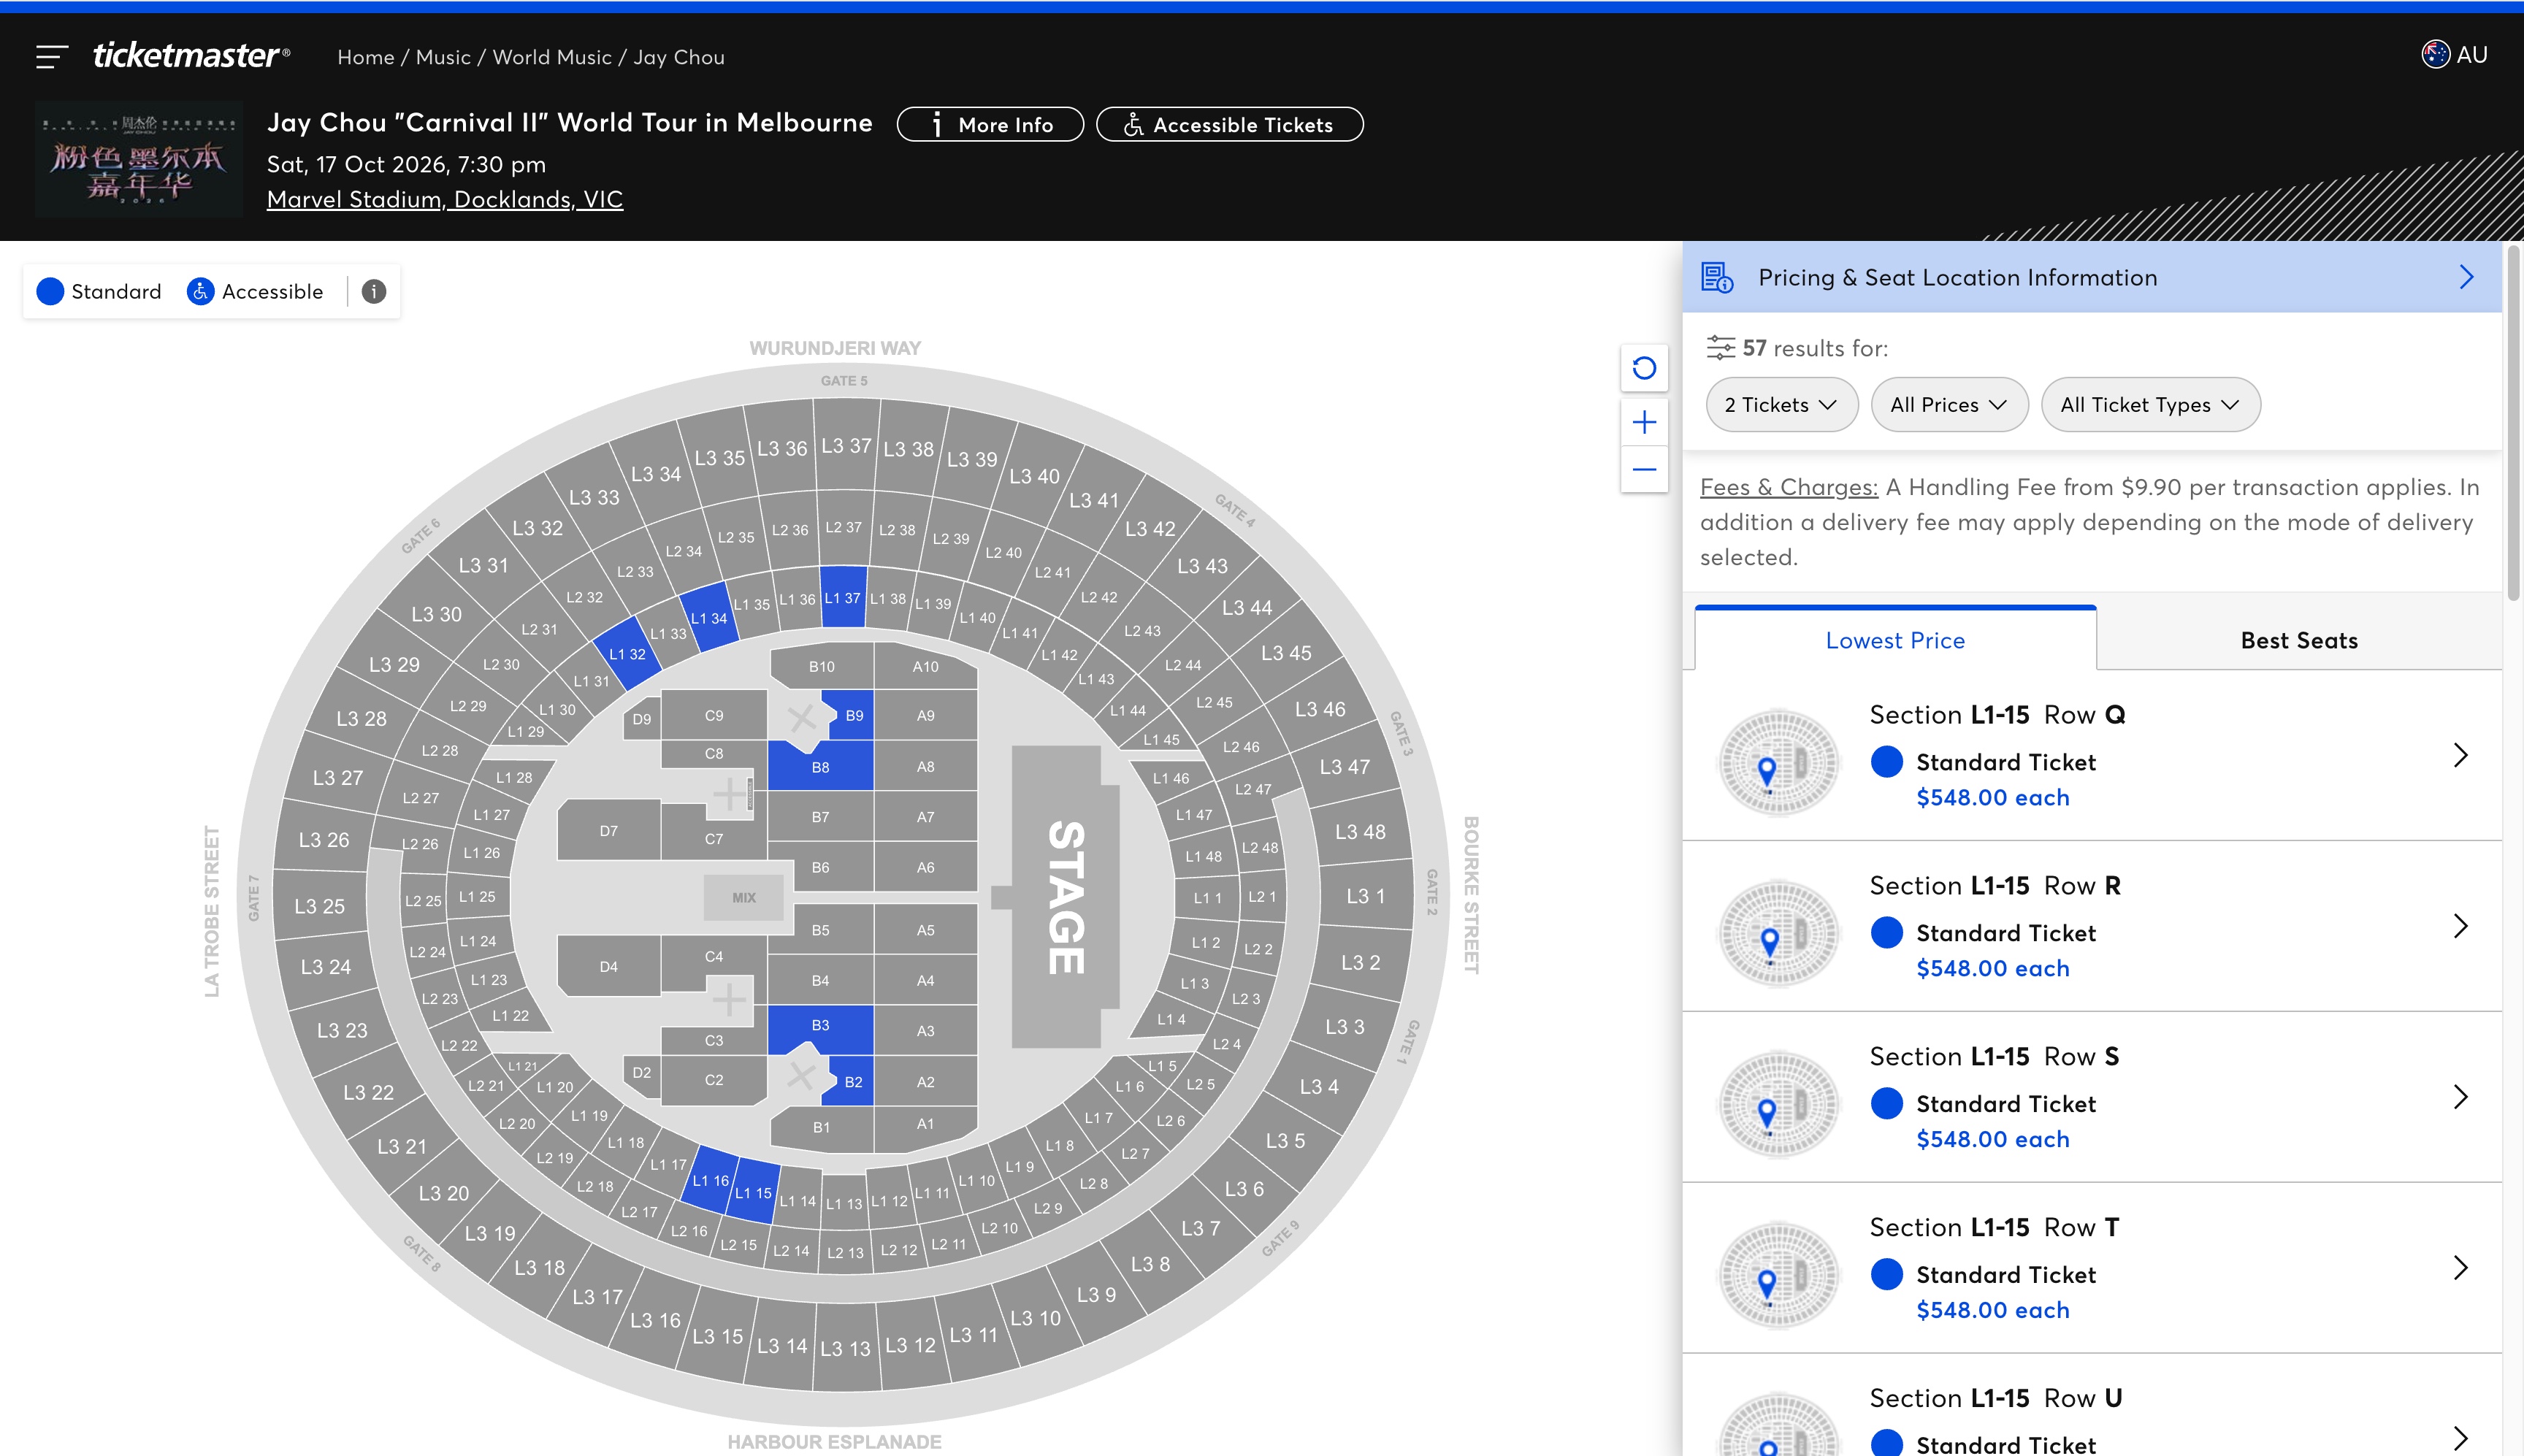Open Music in the breadcrumb

pos(443,57)
